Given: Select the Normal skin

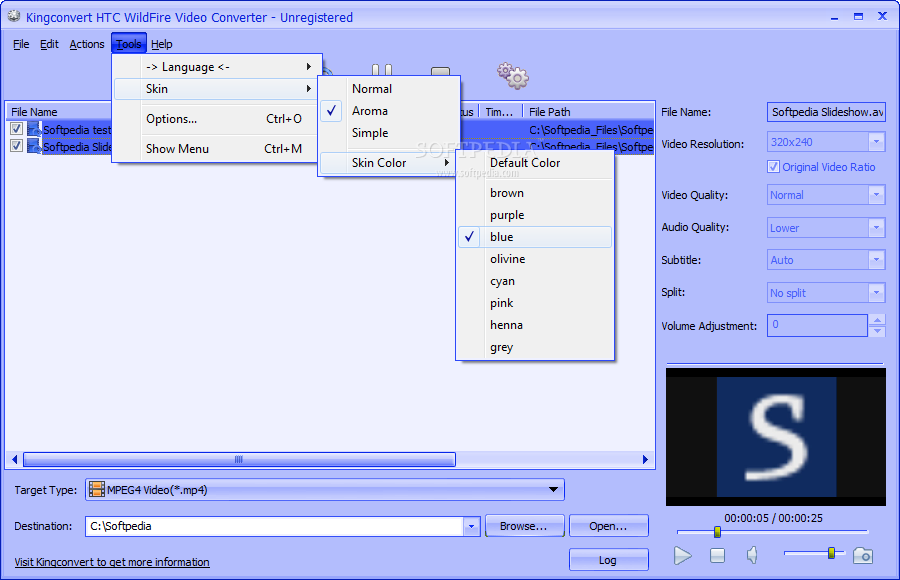Looking at the screenshot, I should pos(389,88).
